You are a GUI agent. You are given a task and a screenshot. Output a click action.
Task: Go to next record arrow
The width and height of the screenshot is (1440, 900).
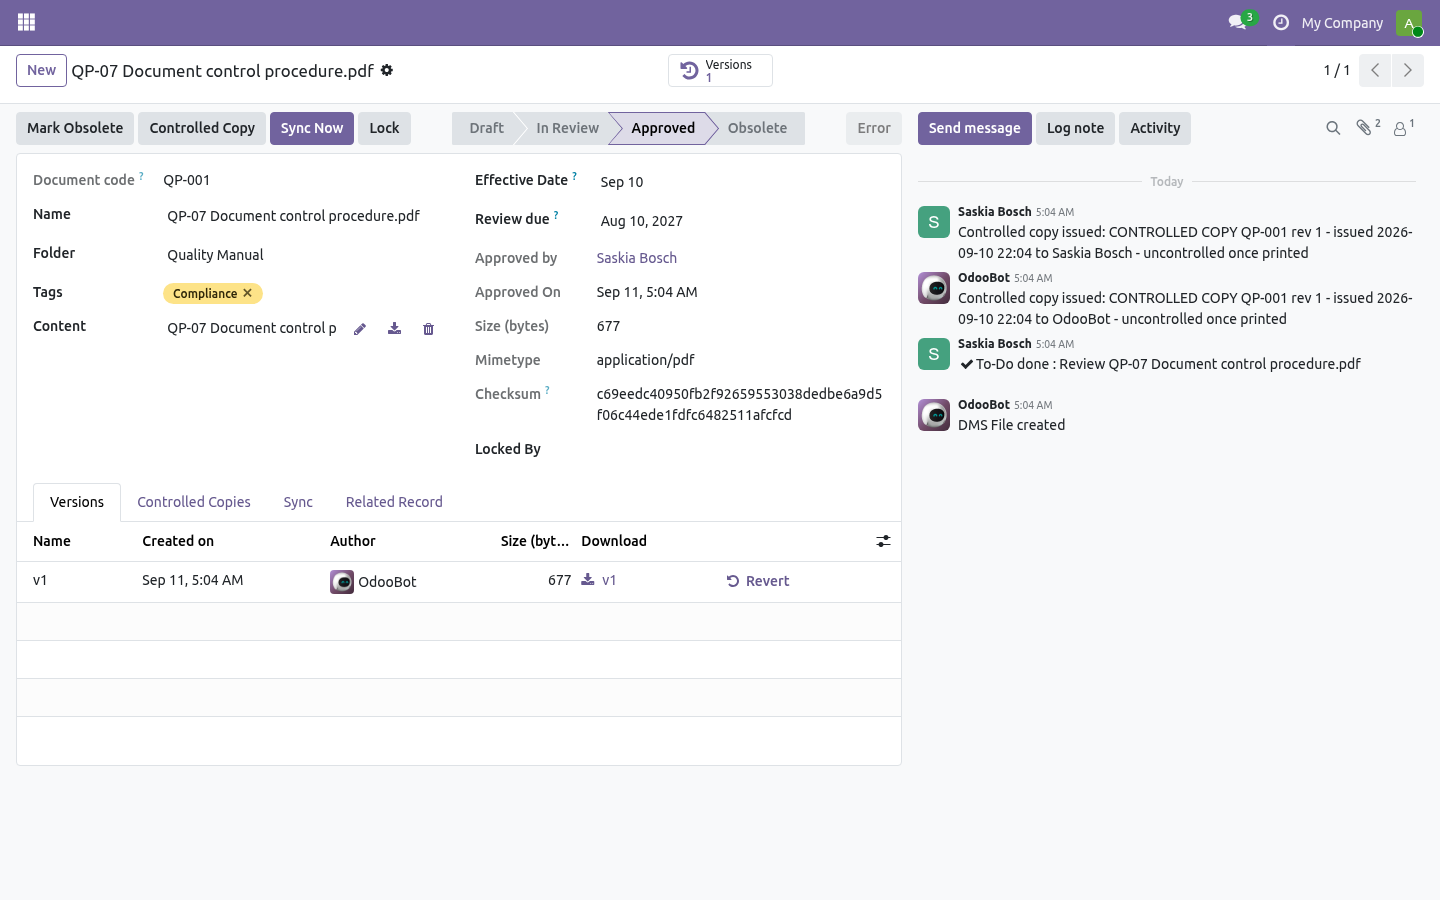coord(1407,70)
